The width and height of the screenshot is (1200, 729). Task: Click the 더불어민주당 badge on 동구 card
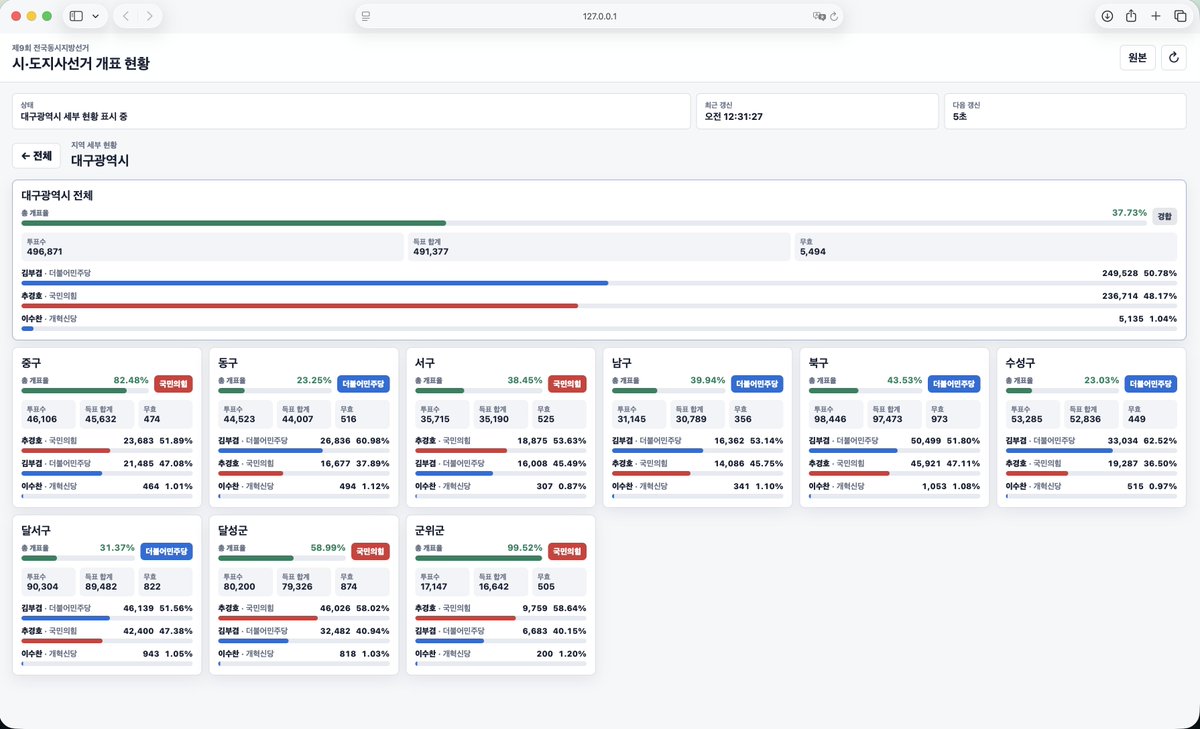(363, 384)
